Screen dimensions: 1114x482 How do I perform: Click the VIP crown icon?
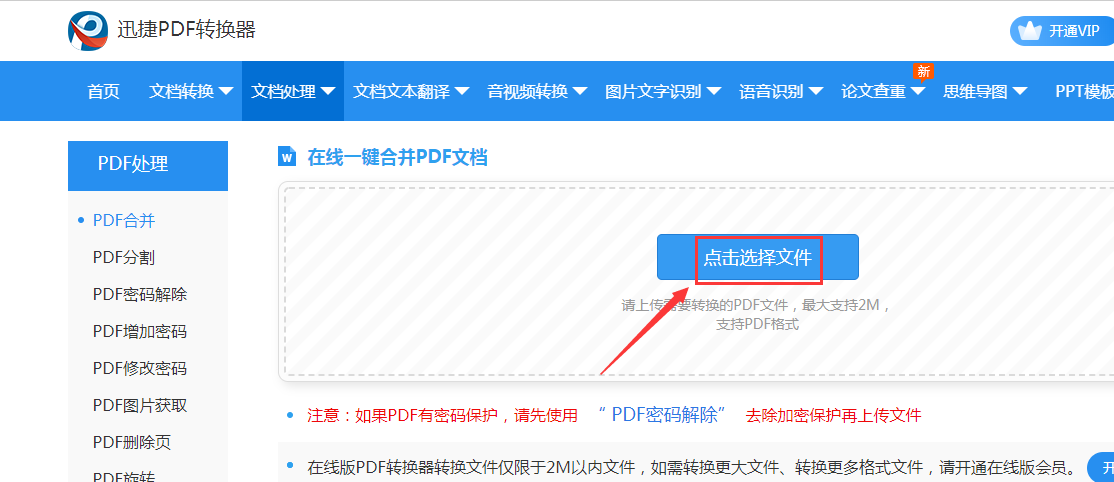coord(1029,31)
